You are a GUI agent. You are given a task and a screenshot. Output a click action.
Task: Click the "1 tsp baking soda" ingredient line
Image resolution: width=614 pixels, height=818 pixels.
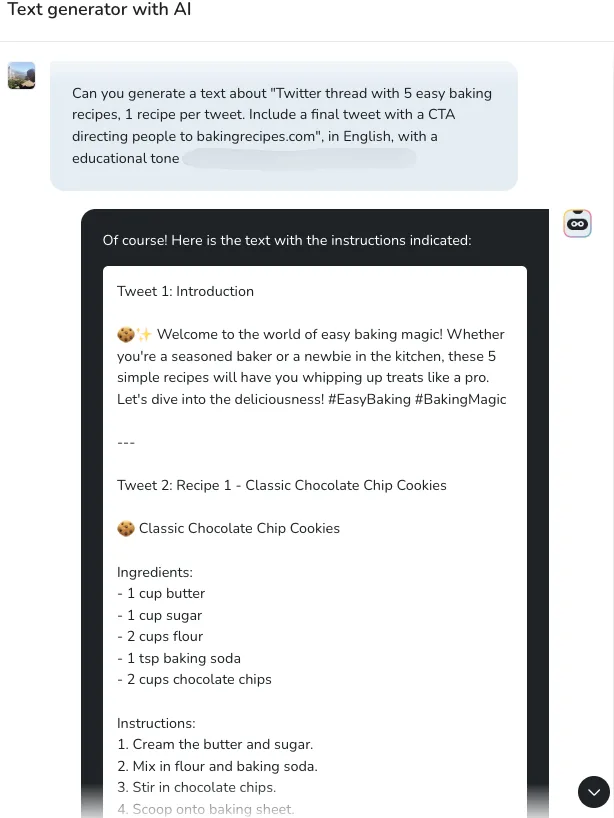179,658
